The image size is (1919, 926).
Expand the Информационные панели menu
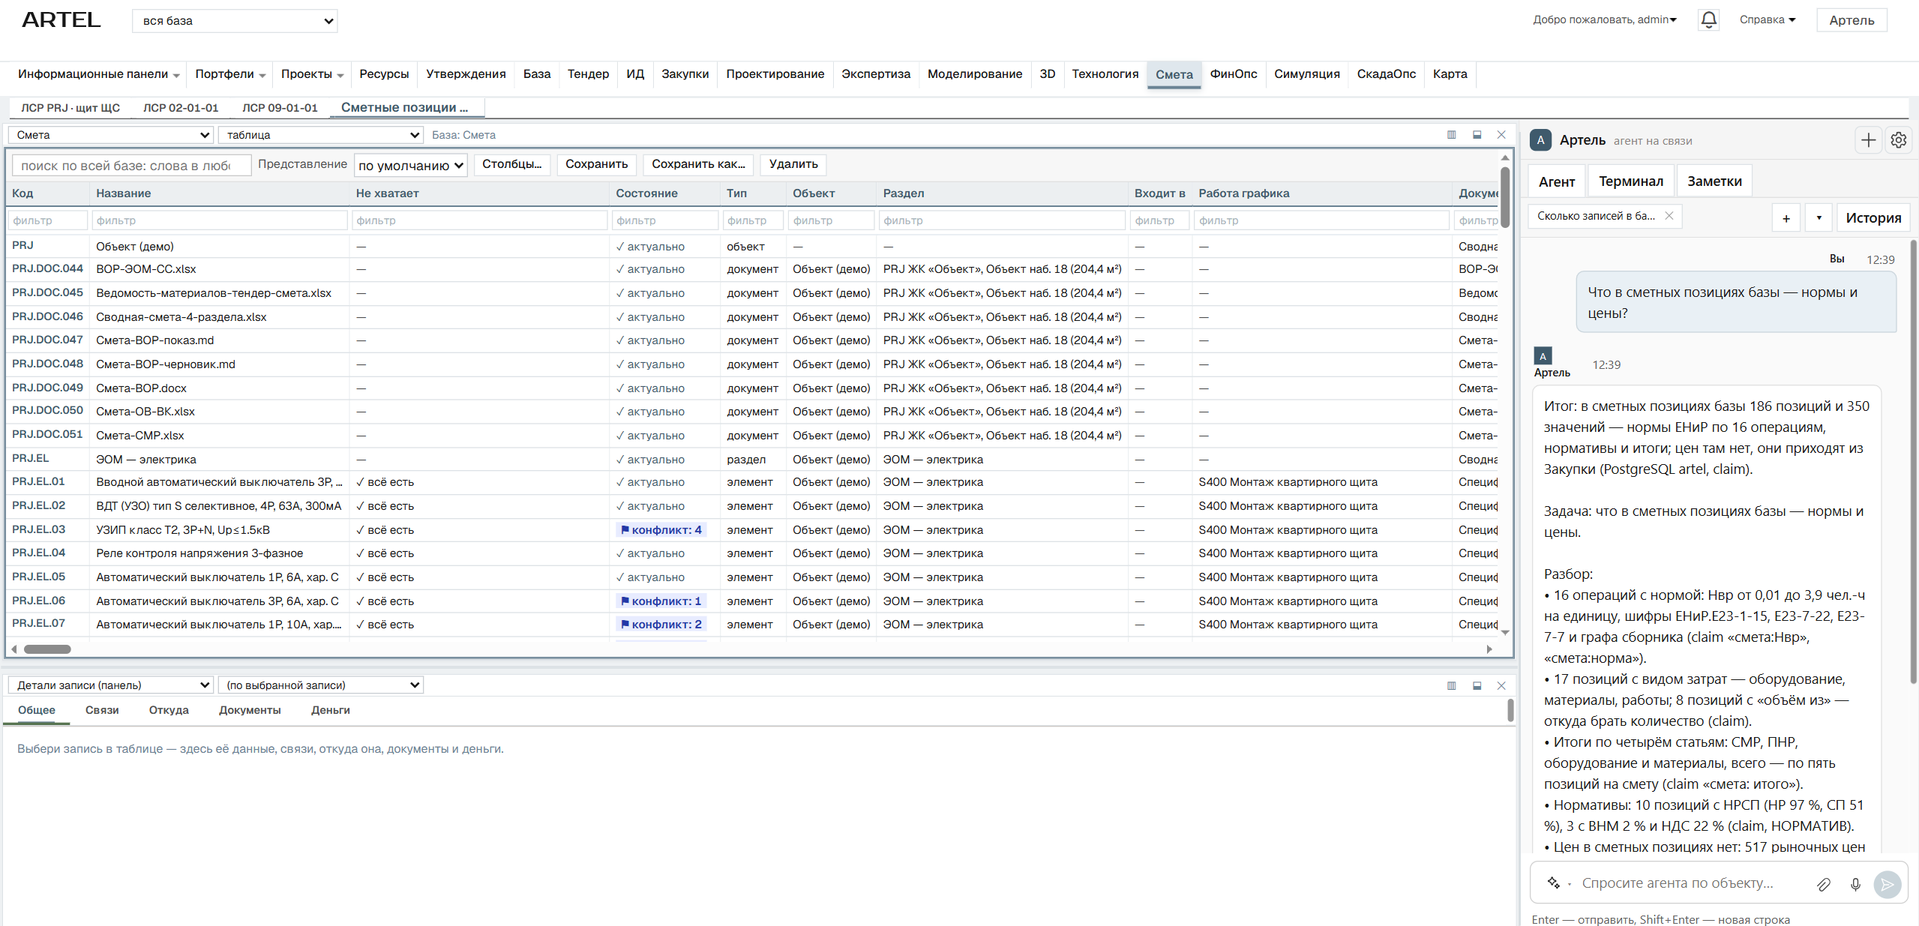click(98, 74)
